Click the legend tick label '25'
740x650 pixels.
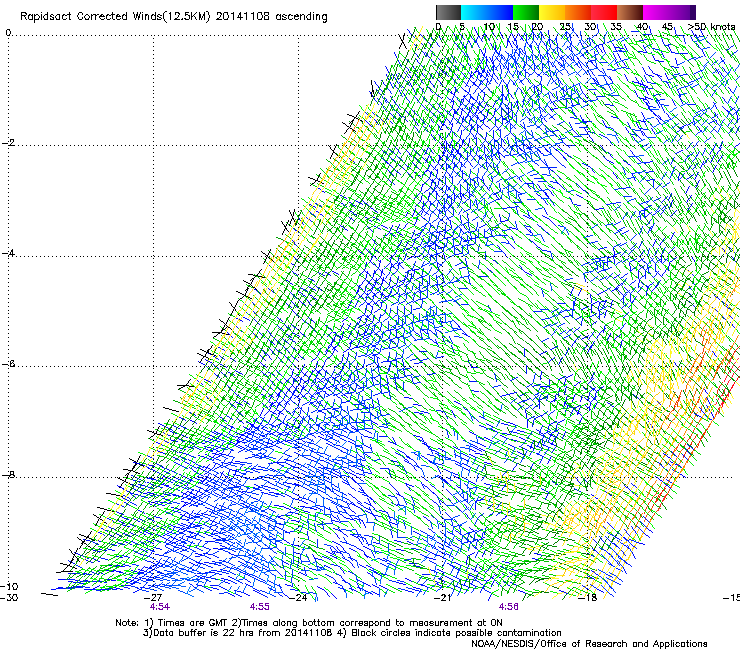pyautogui.click(x=565, y=27)
